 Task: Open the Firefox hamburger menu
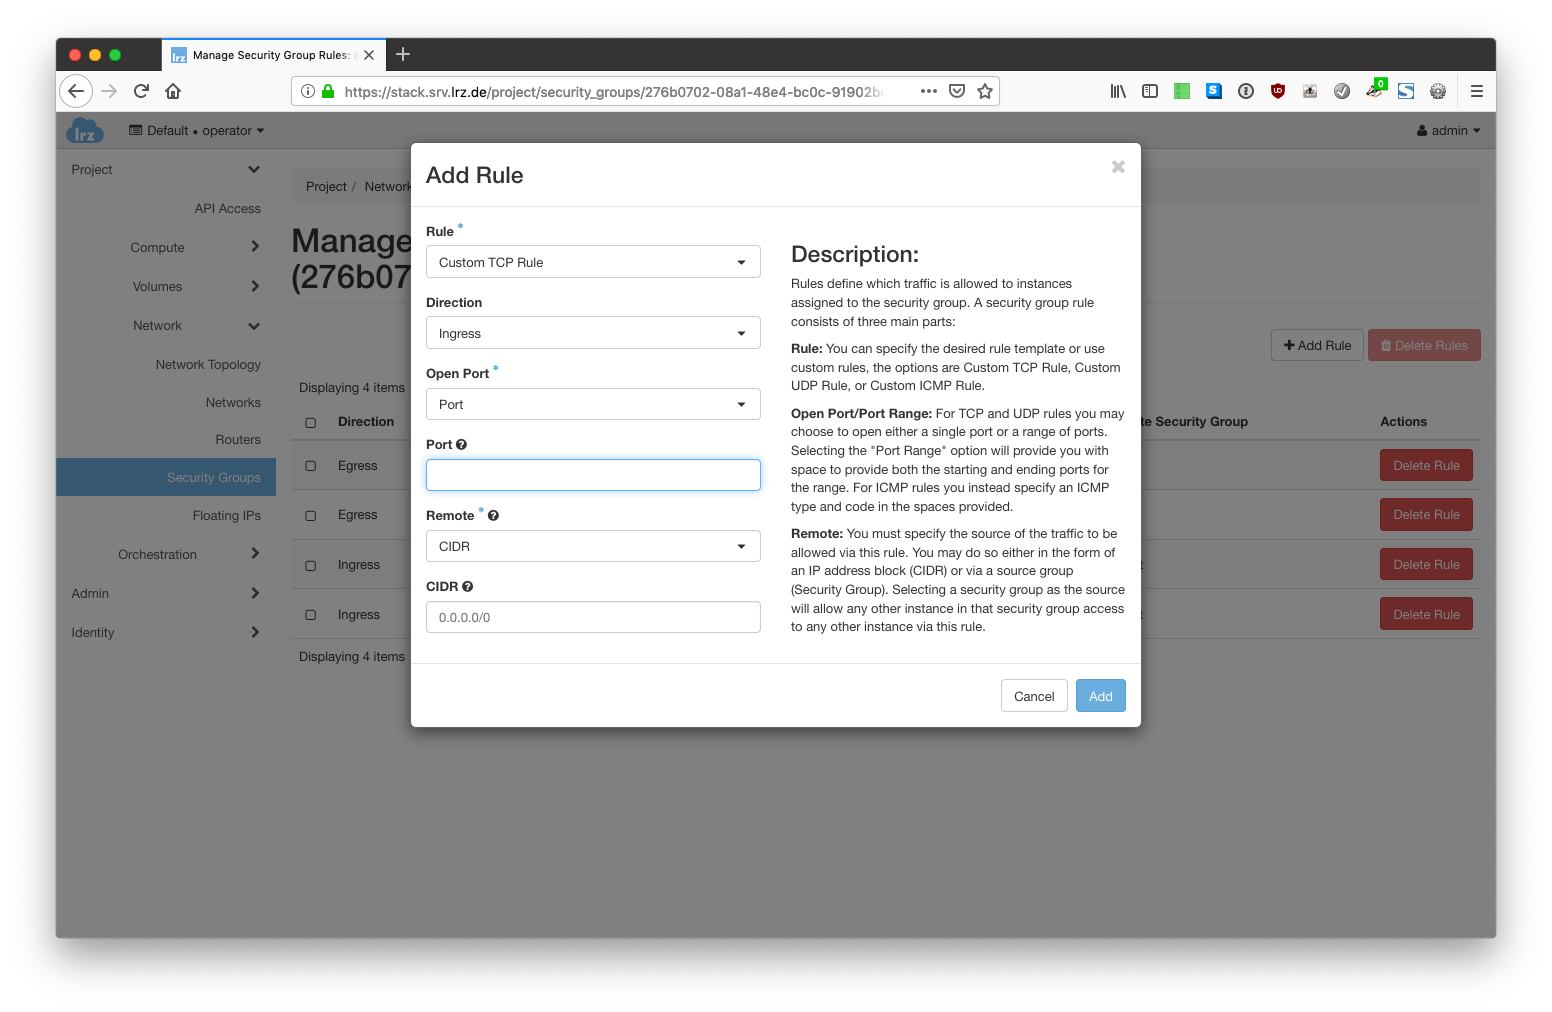pyautogui.click(x=1476, y=91)
